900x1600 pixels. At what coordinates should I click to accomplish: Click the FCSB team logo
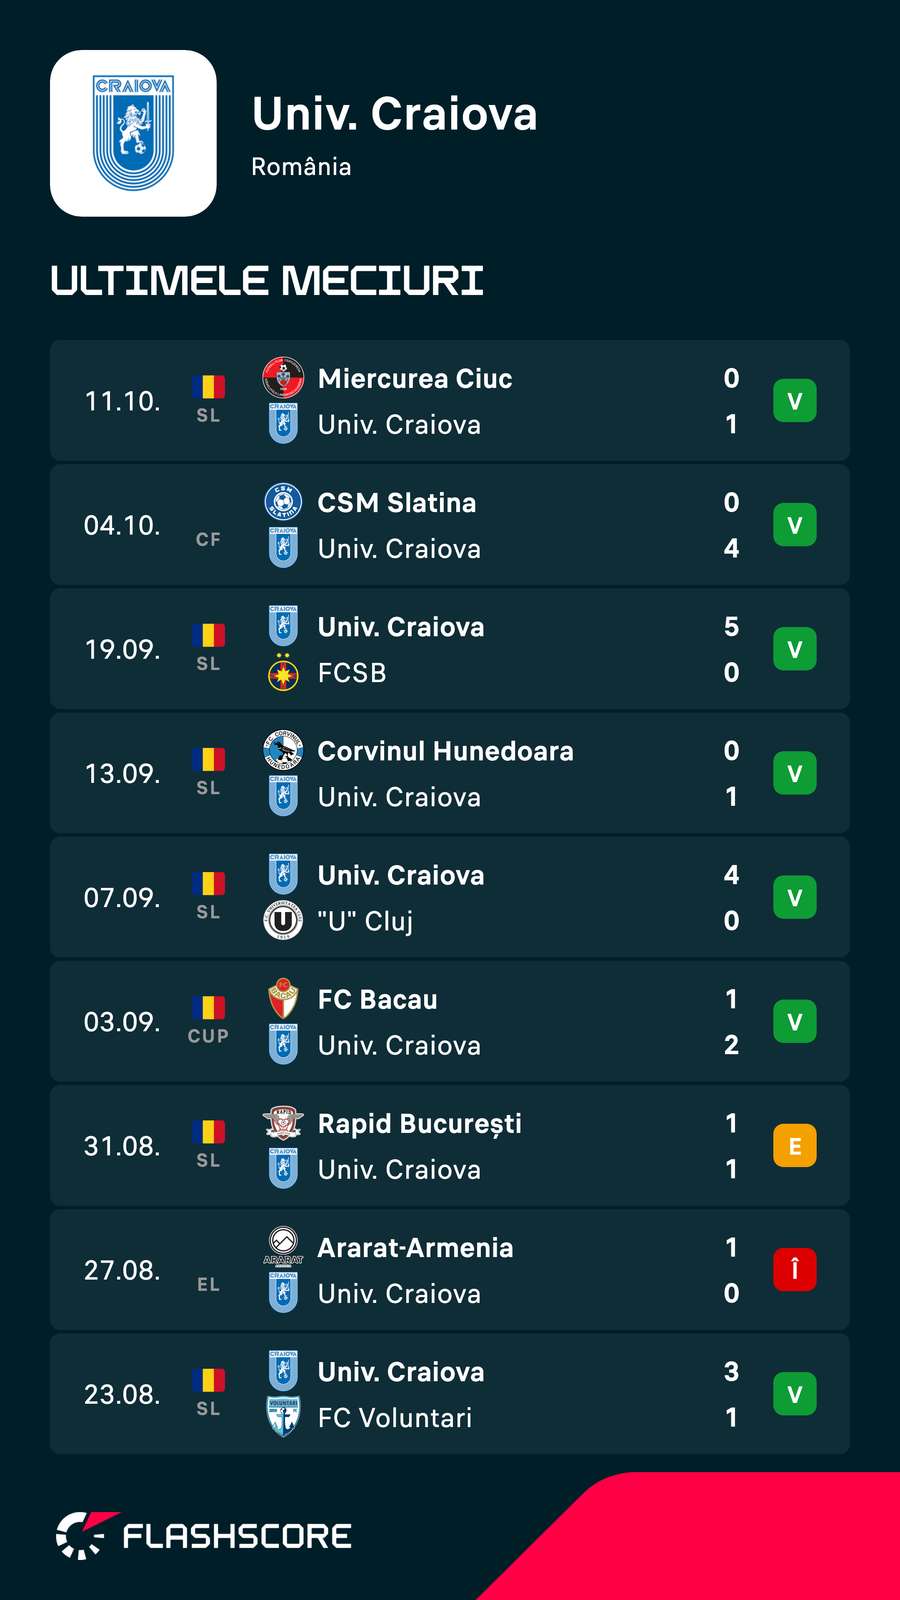pos(283,673)
